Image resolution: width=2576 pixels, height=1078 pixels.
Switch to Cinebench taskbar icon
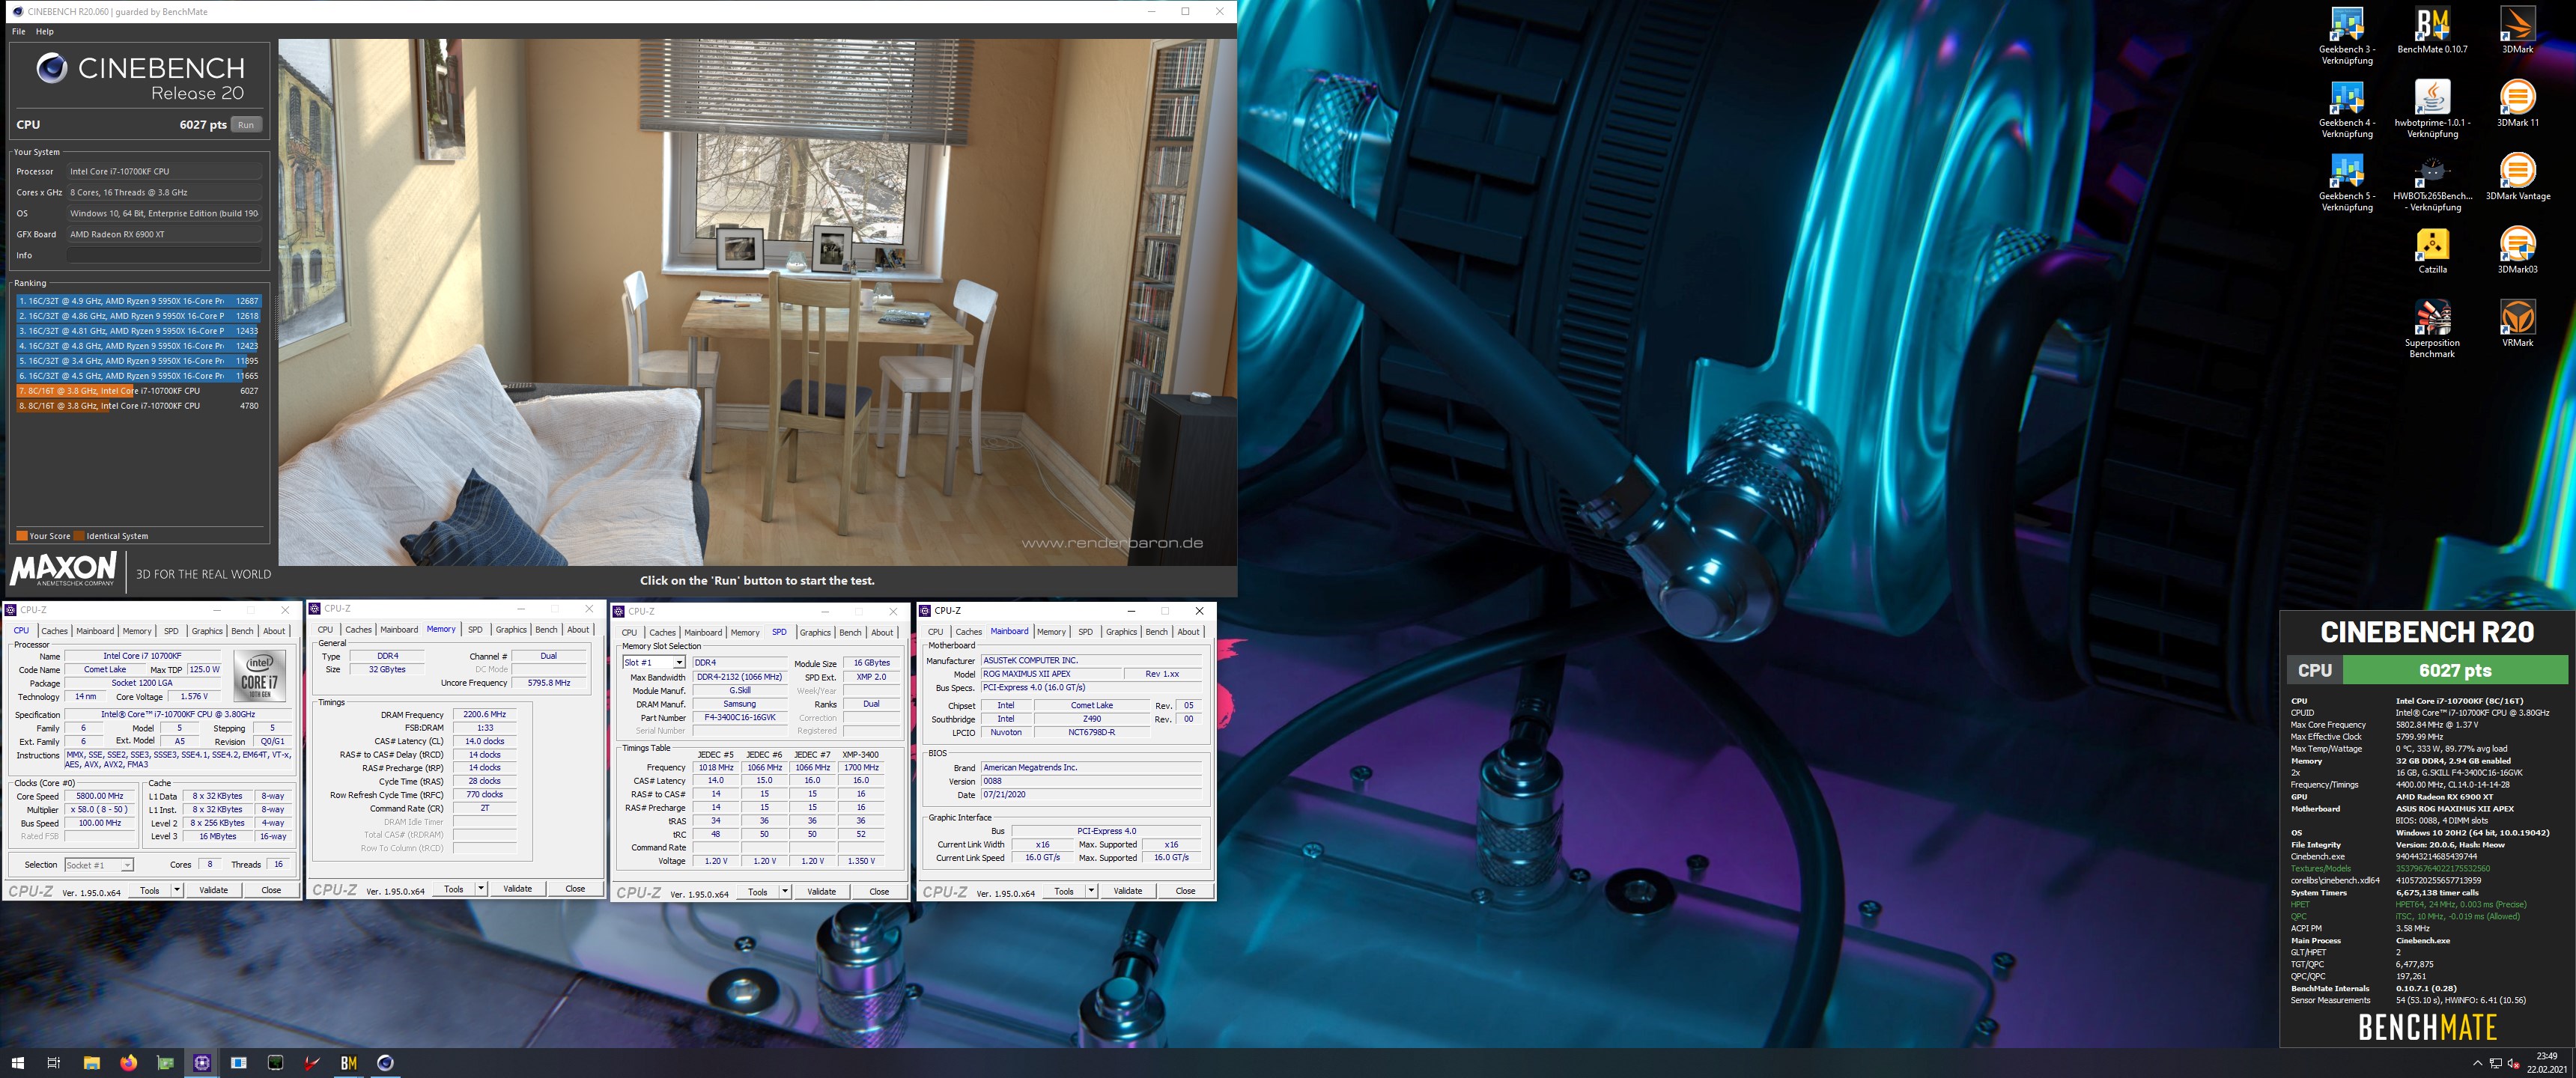[x=385, y=1062]
